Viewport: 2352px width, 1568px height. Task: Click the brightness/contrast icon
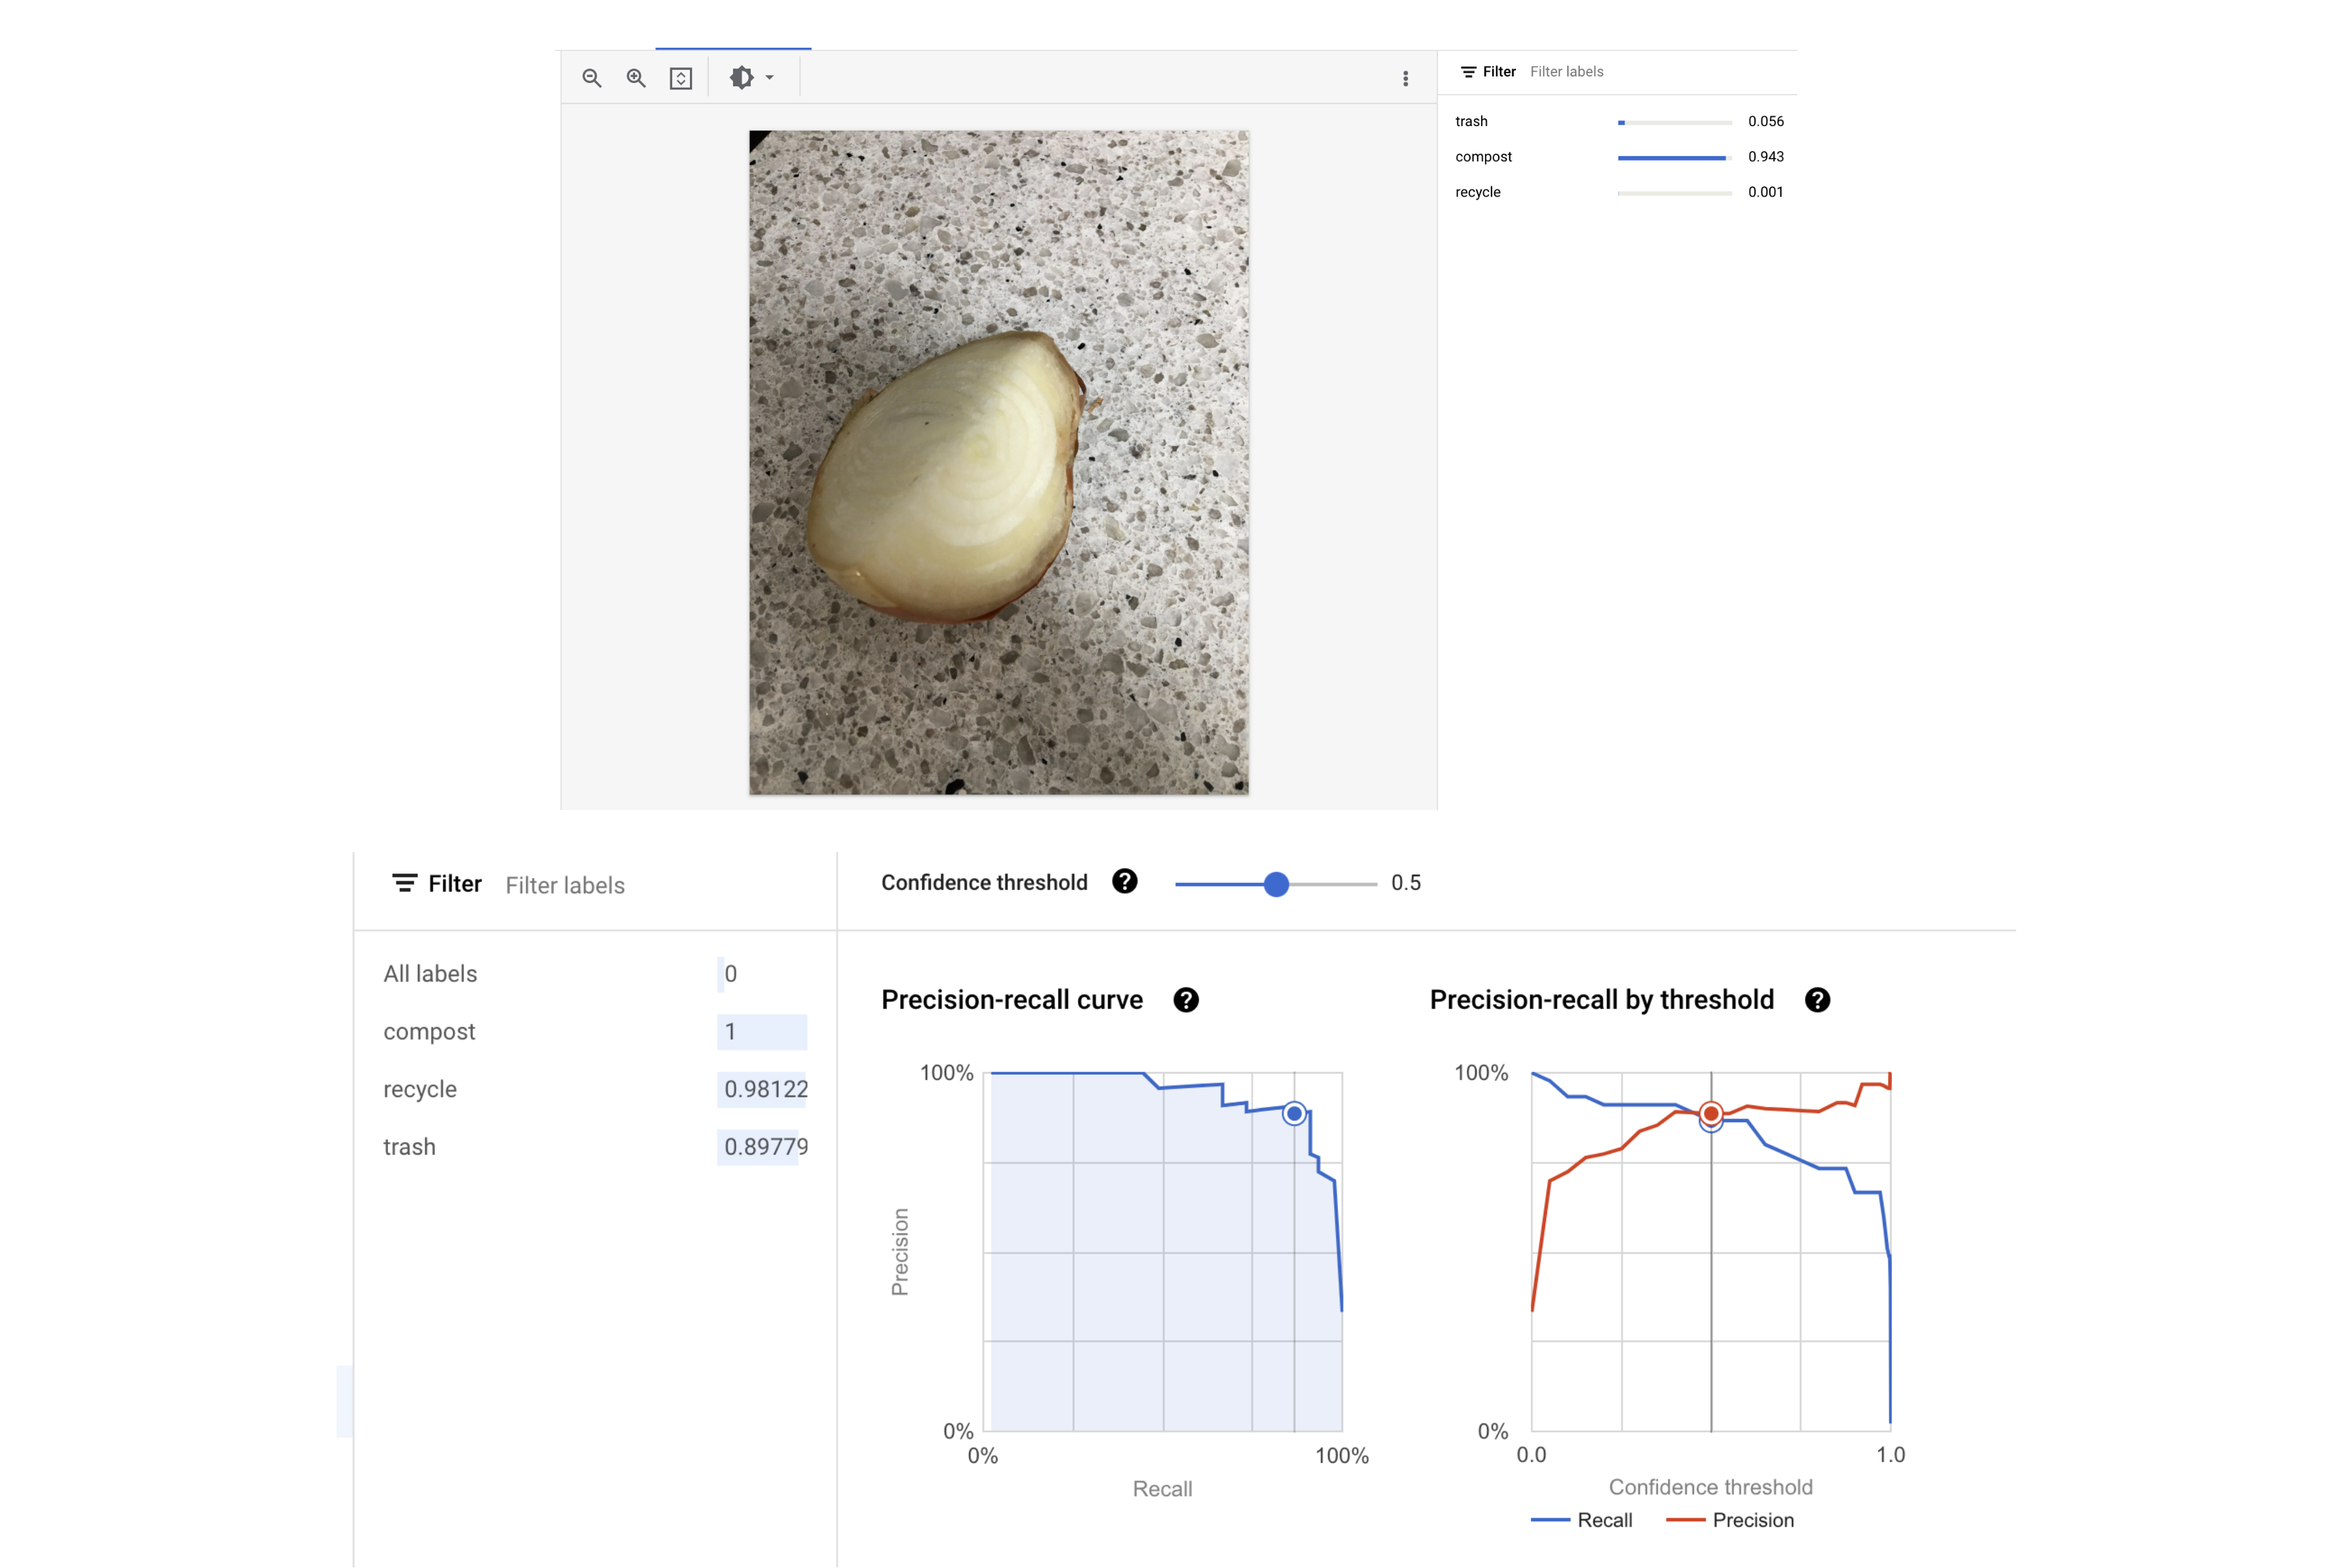coord(741,78)
